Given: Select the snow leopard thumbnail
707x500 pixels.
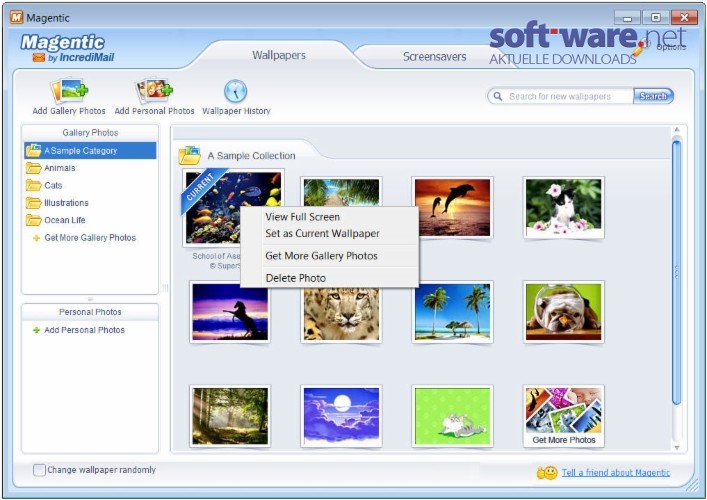Looking at the screenshot, I should pos(341,314).
